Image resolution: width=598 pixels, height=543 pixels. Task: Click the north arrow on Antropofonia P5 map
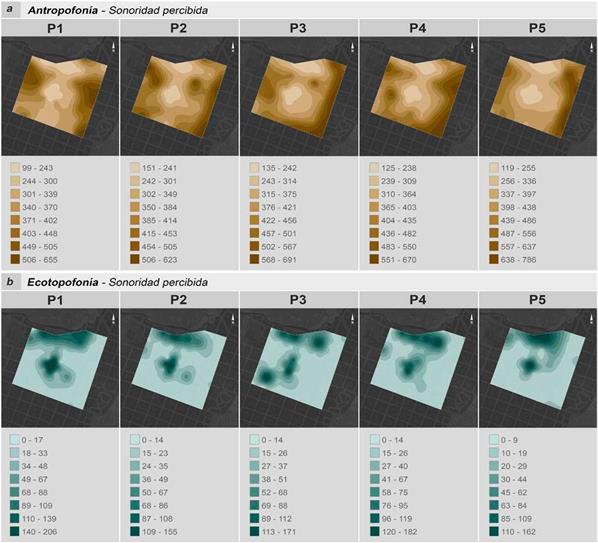click(x=592, y=47)
